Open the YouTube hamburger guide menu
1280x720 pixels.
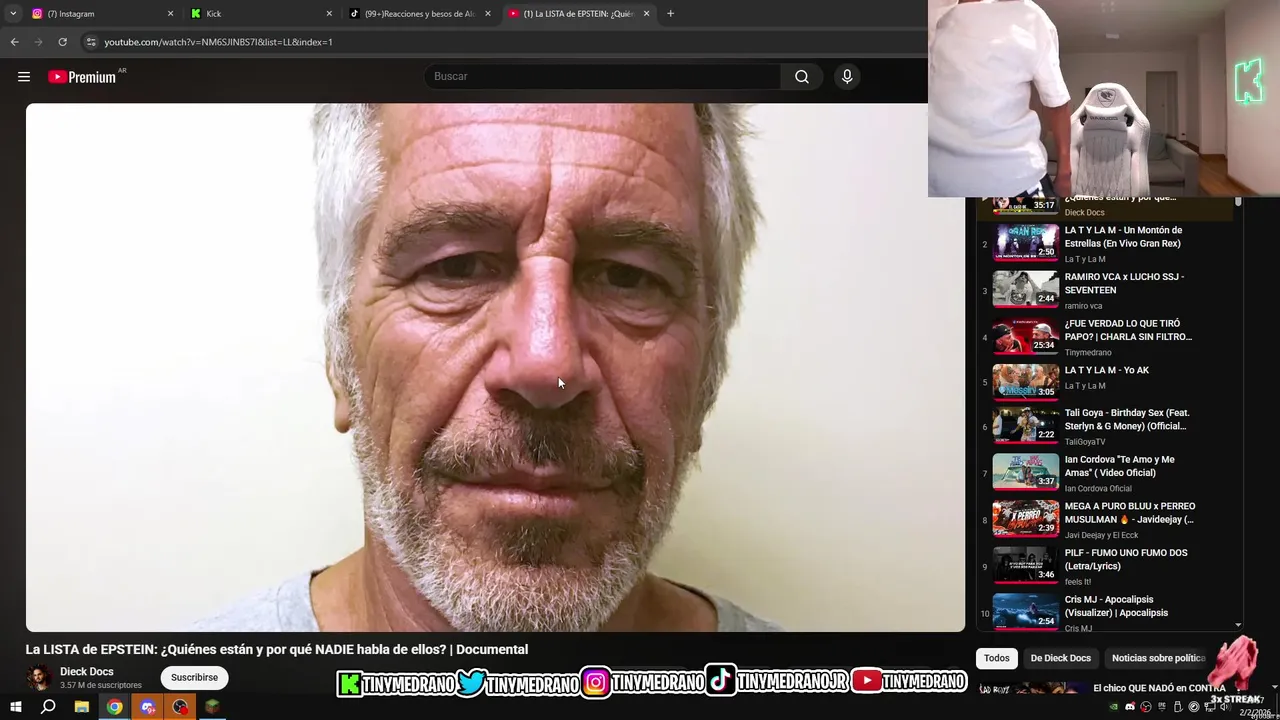coord(24,77)
